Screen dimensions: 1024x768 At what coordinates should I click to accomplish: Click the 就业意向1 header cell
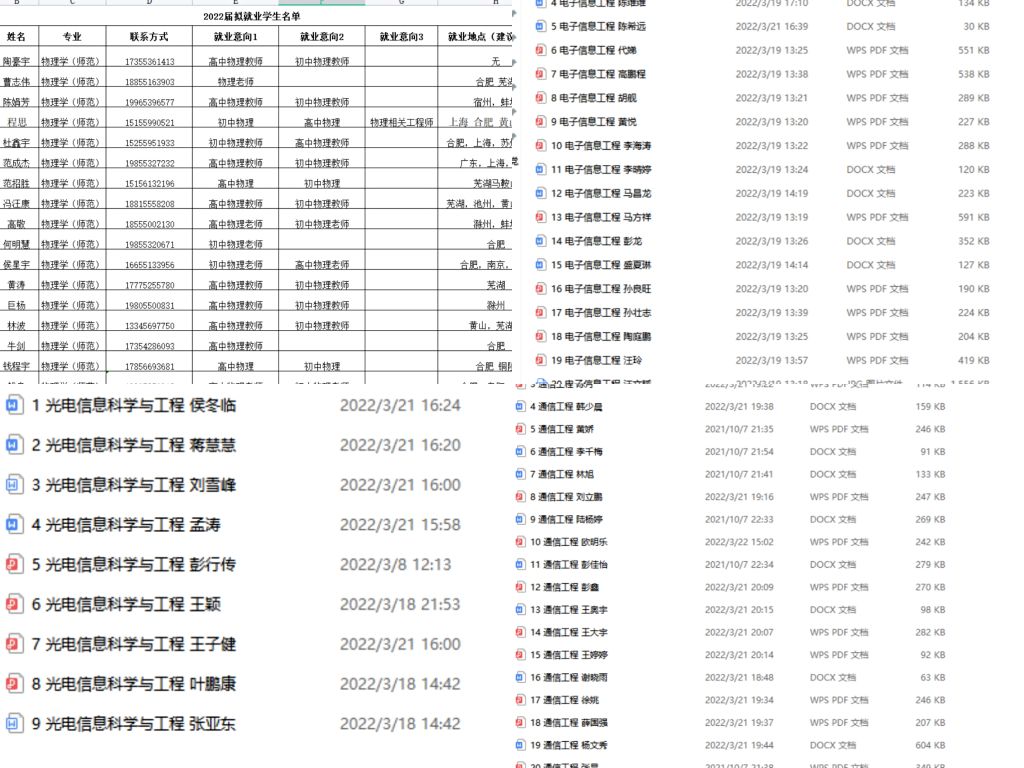(235, 37)
